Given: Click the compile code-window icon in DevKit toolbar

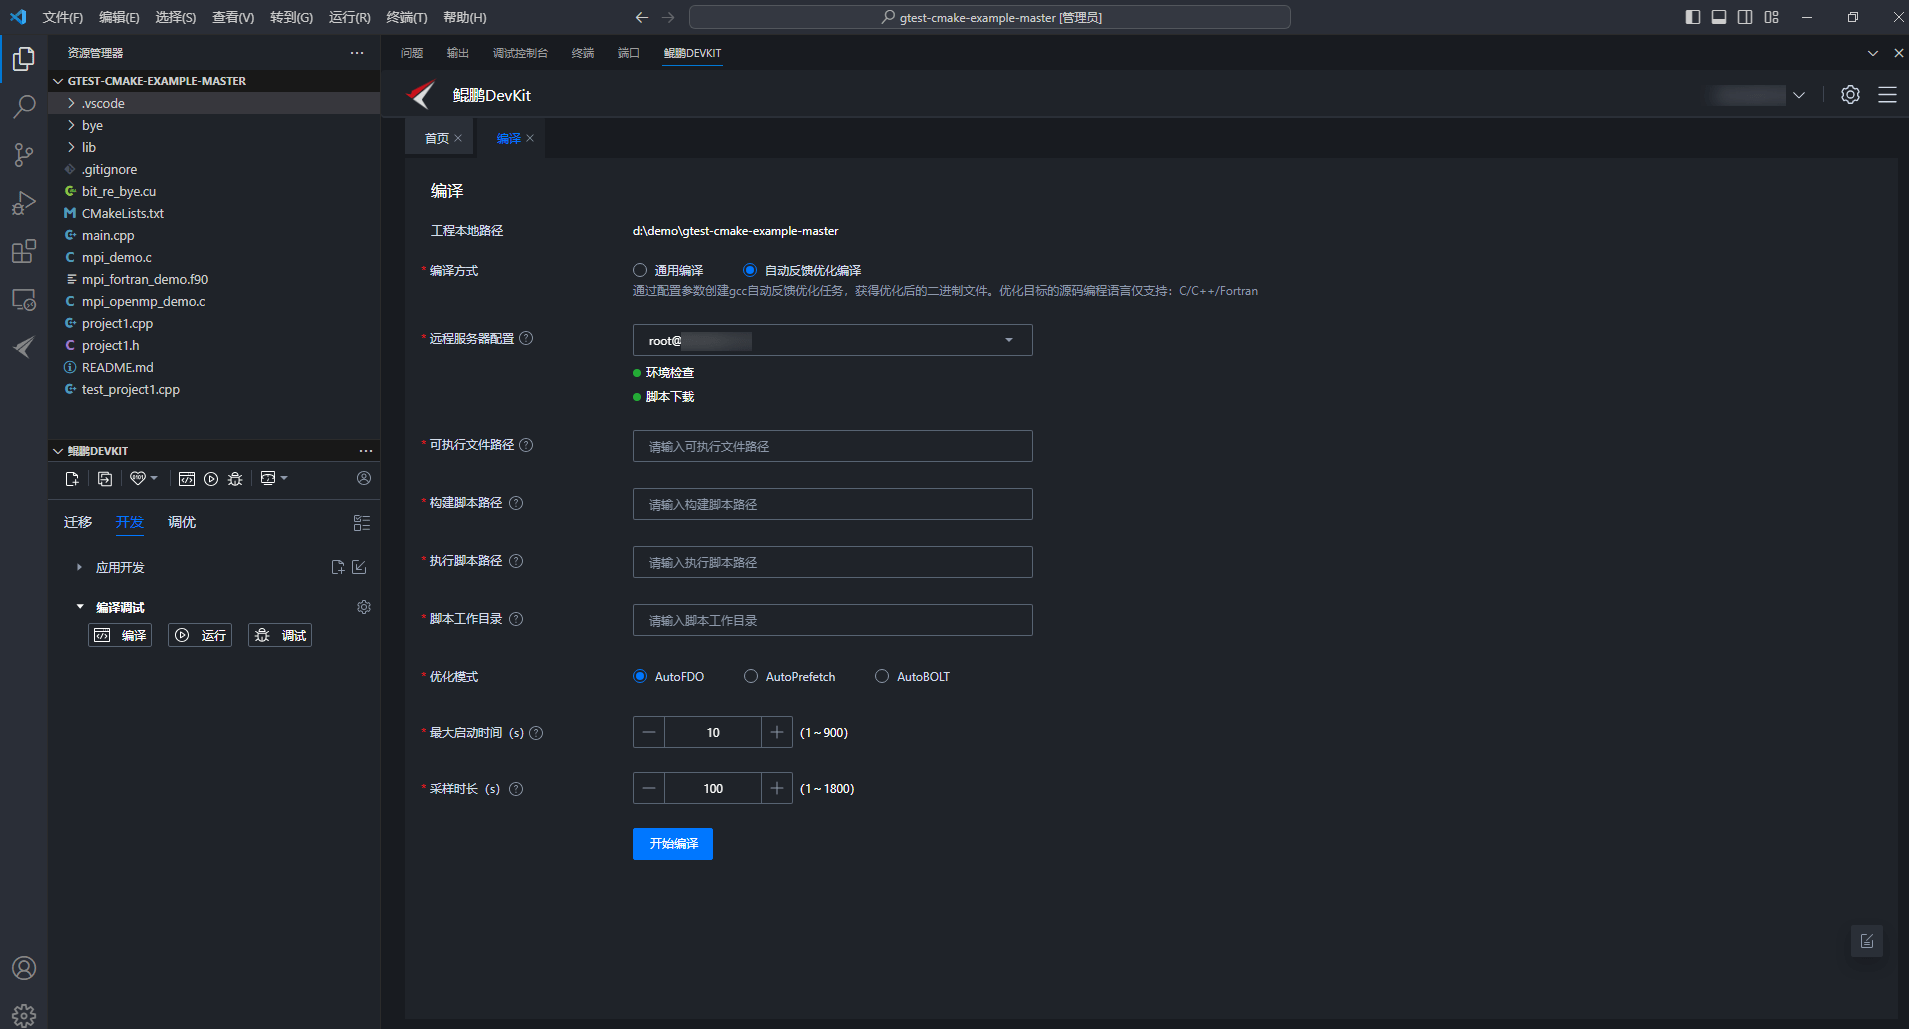Looking at the screenshot, I should (187, 479).
